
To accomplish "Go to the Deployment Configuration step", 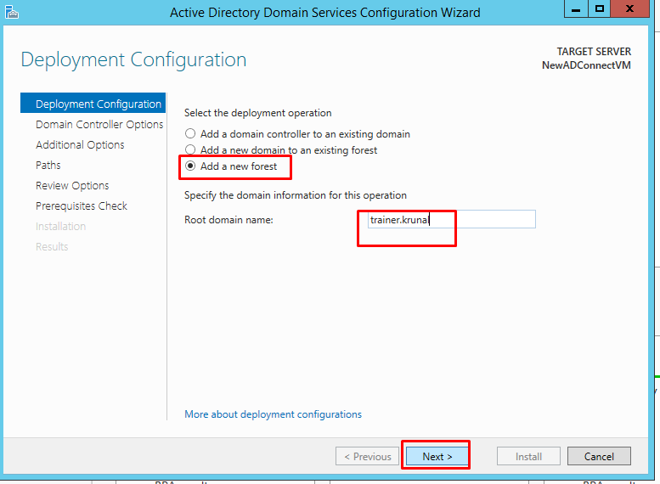I will click(x=97, y=104).
